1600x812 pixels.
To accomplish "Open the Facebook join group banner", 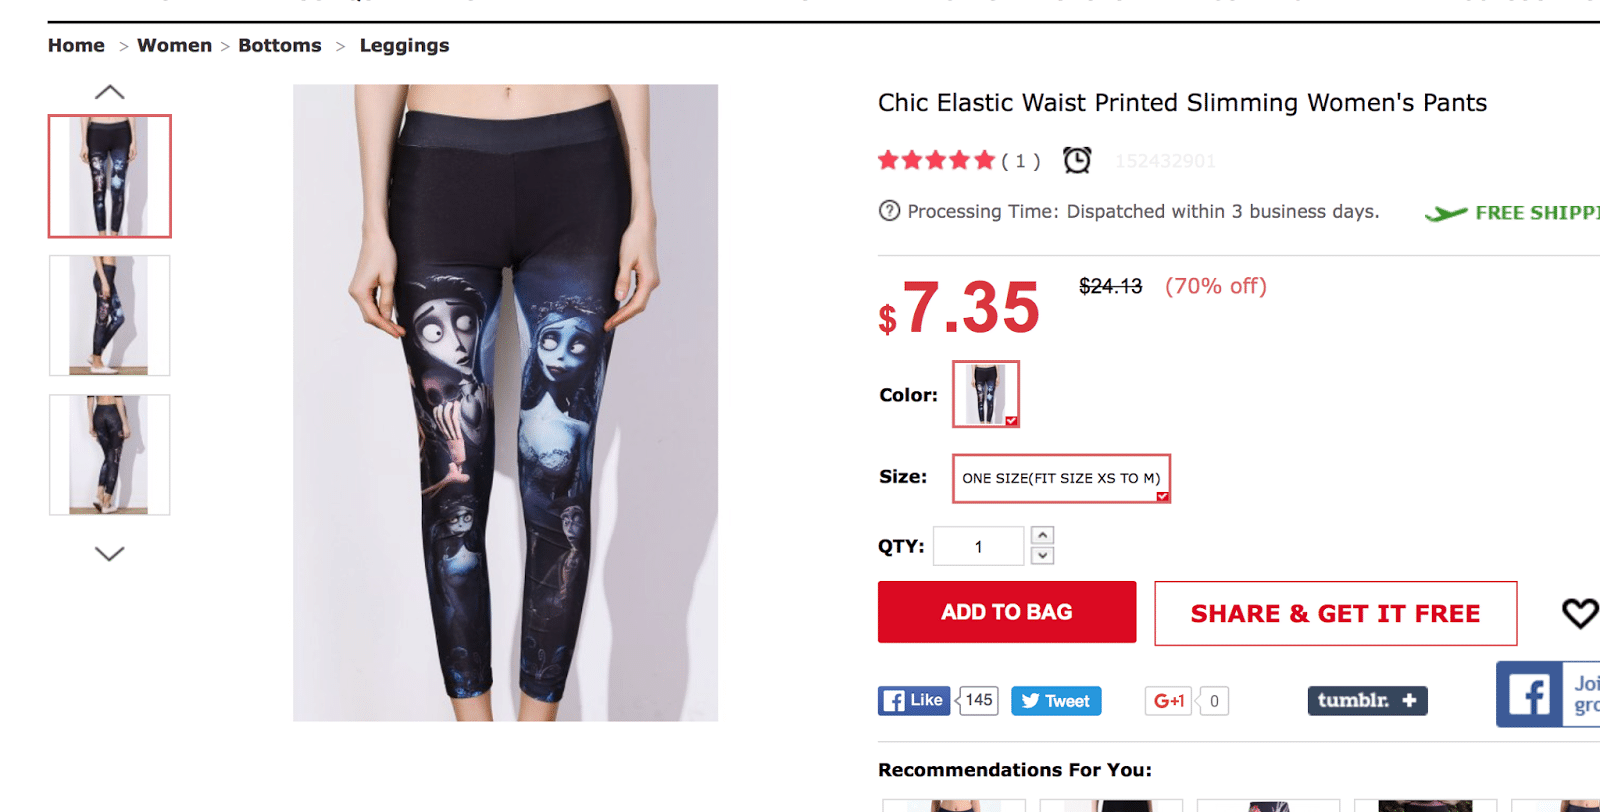I will click(1548, 694).
